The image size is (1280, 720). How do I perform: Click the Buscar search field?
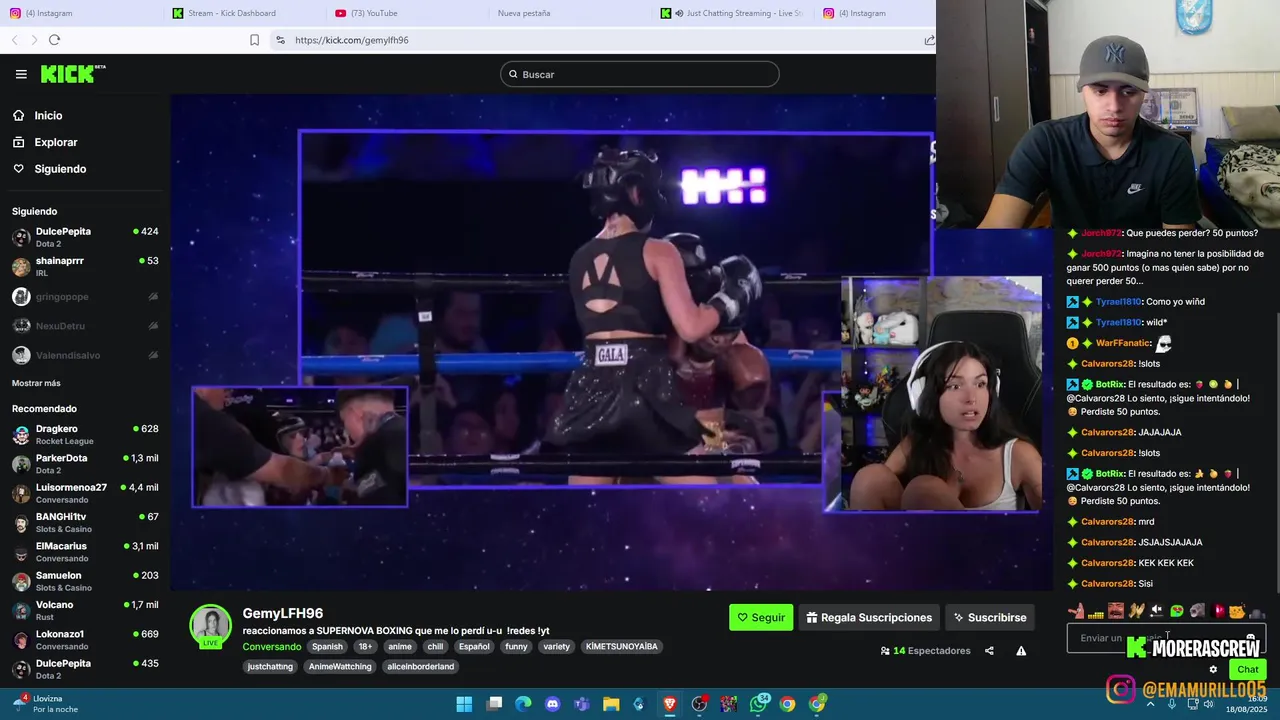pyautogui.click(x=640, y=74)
